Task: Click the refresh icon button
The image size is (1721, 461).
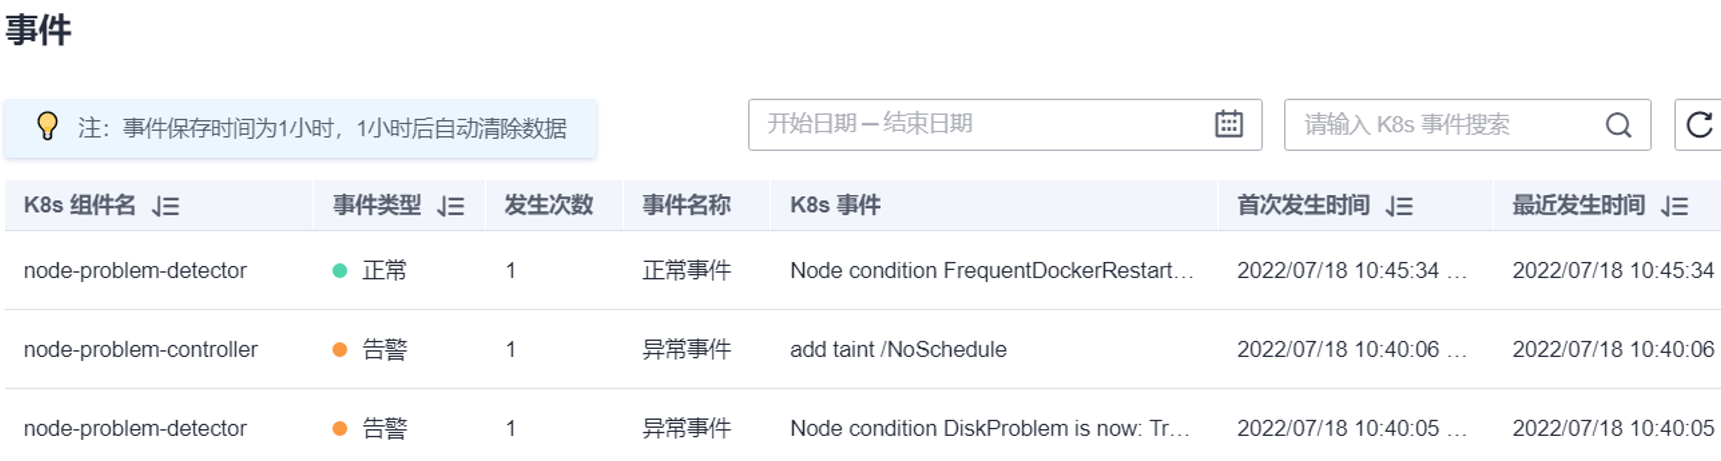Action: 1698,125
